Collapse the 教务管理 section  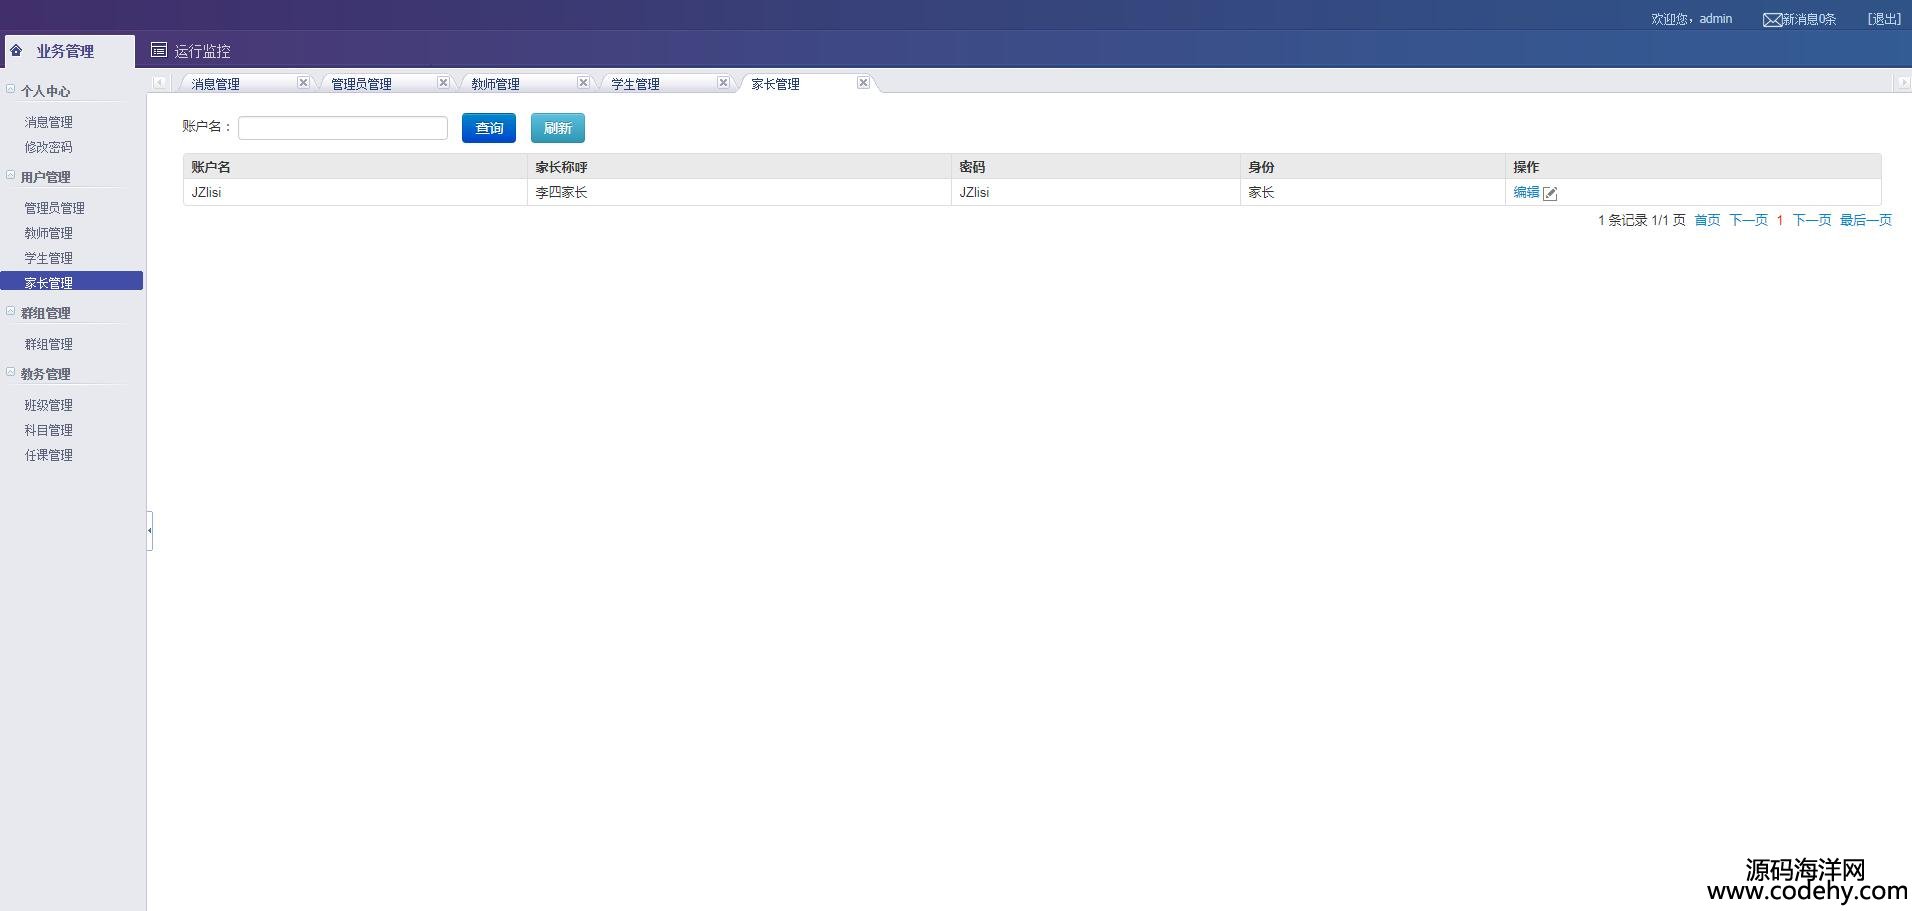11,373
